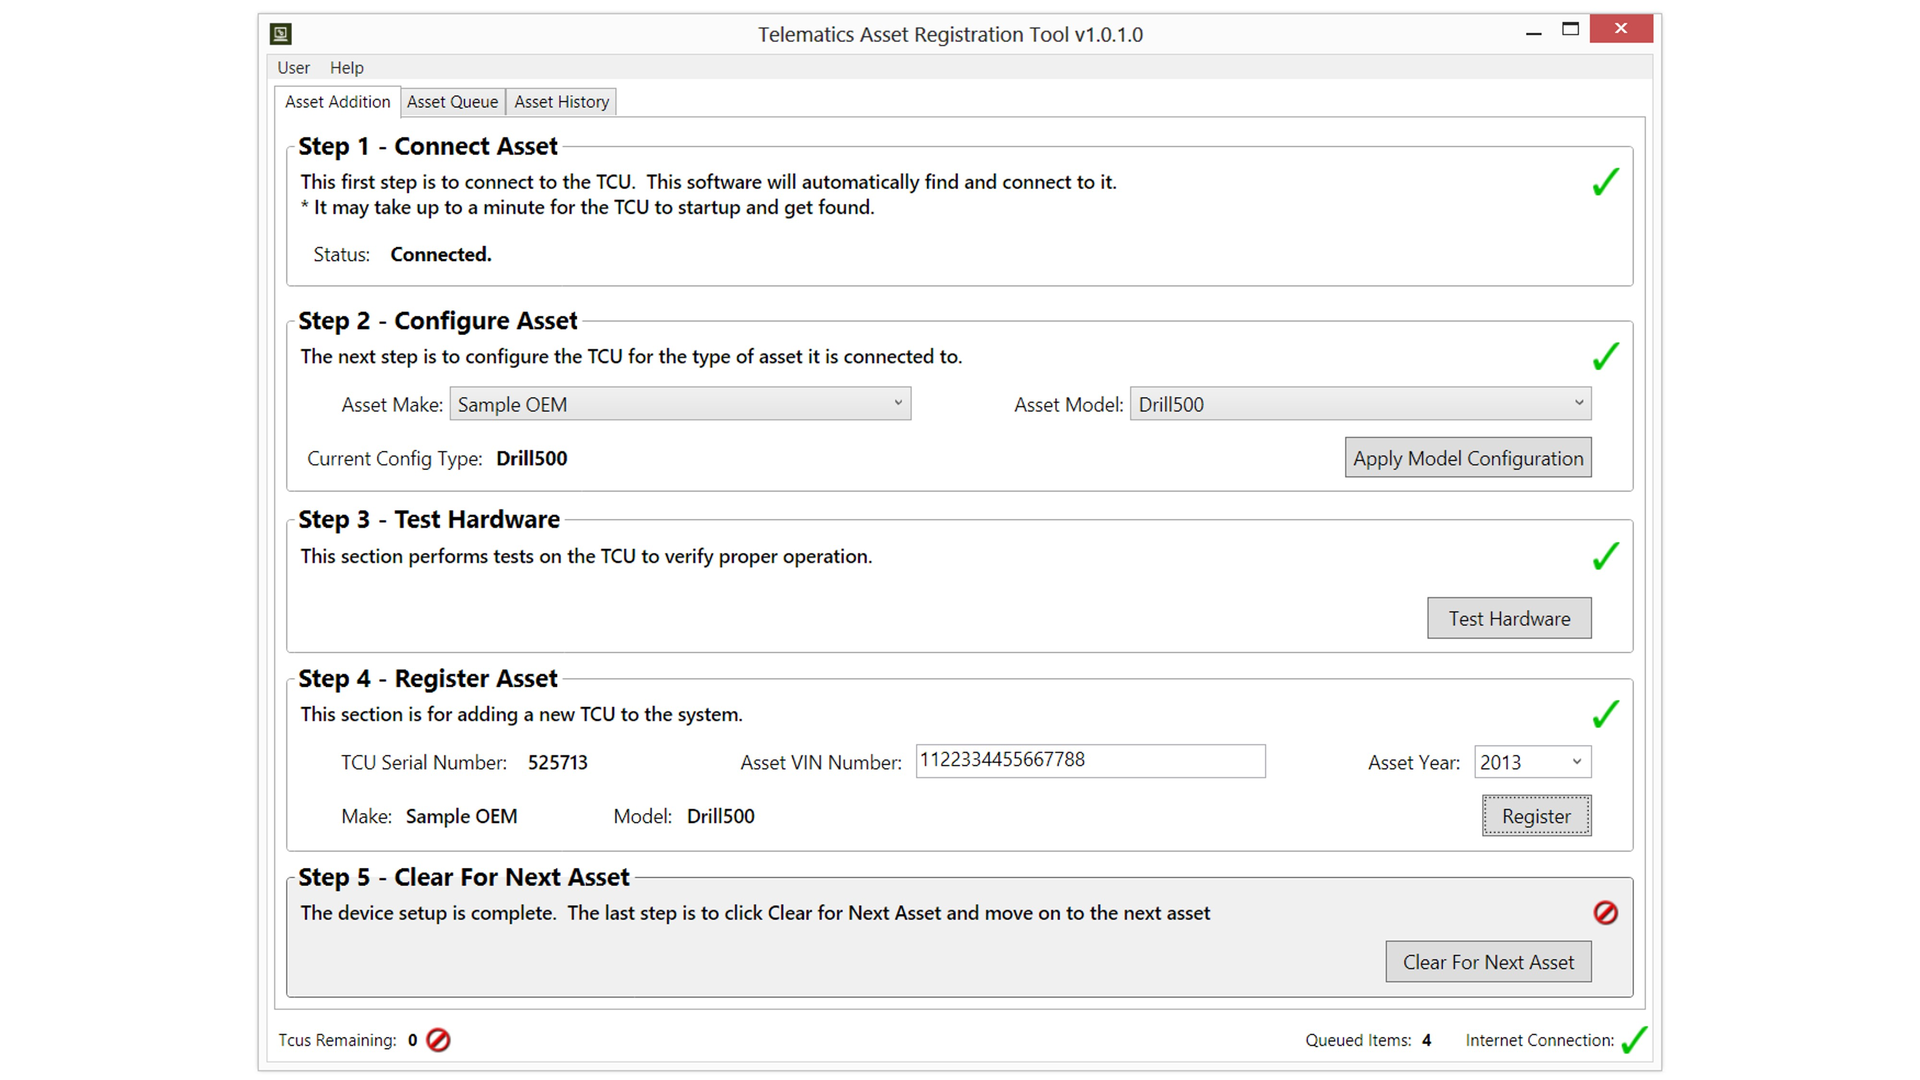The height and width of the screenshot is (1080, 1920).
Task: Click Internet Connection green checkmark
Action: click(x=1634, y=1040)
